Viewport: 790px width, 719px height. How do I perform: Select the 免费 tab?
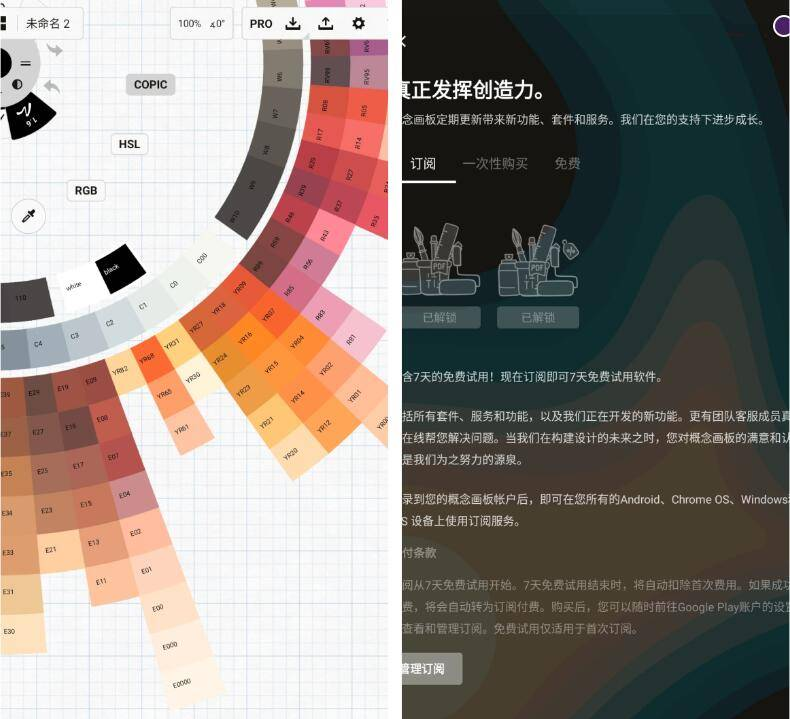click(x=567, y=164)
